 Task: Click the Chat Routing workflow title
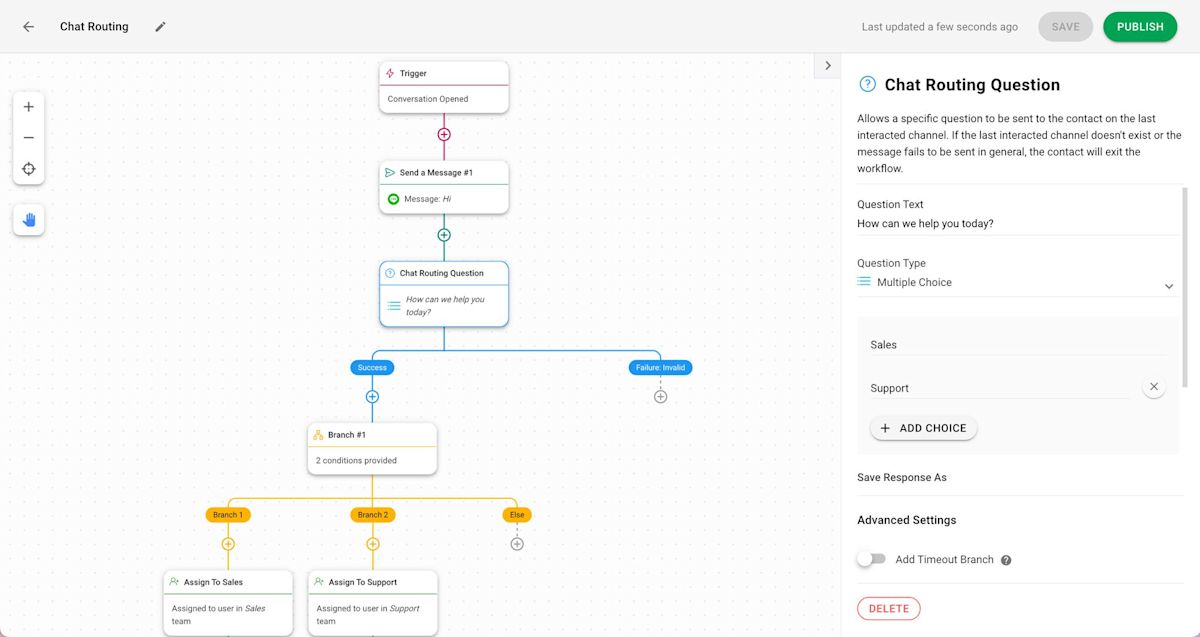pyautogui.click(x=94, y=27)
